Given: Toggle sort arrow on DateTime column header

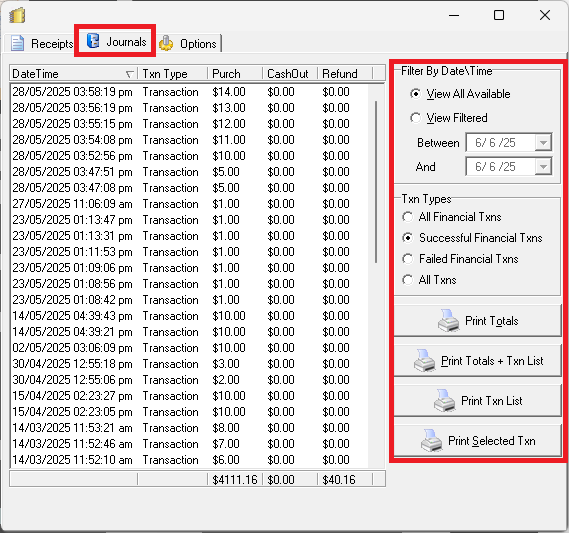Looking at the screenshot, I should 129,74.
